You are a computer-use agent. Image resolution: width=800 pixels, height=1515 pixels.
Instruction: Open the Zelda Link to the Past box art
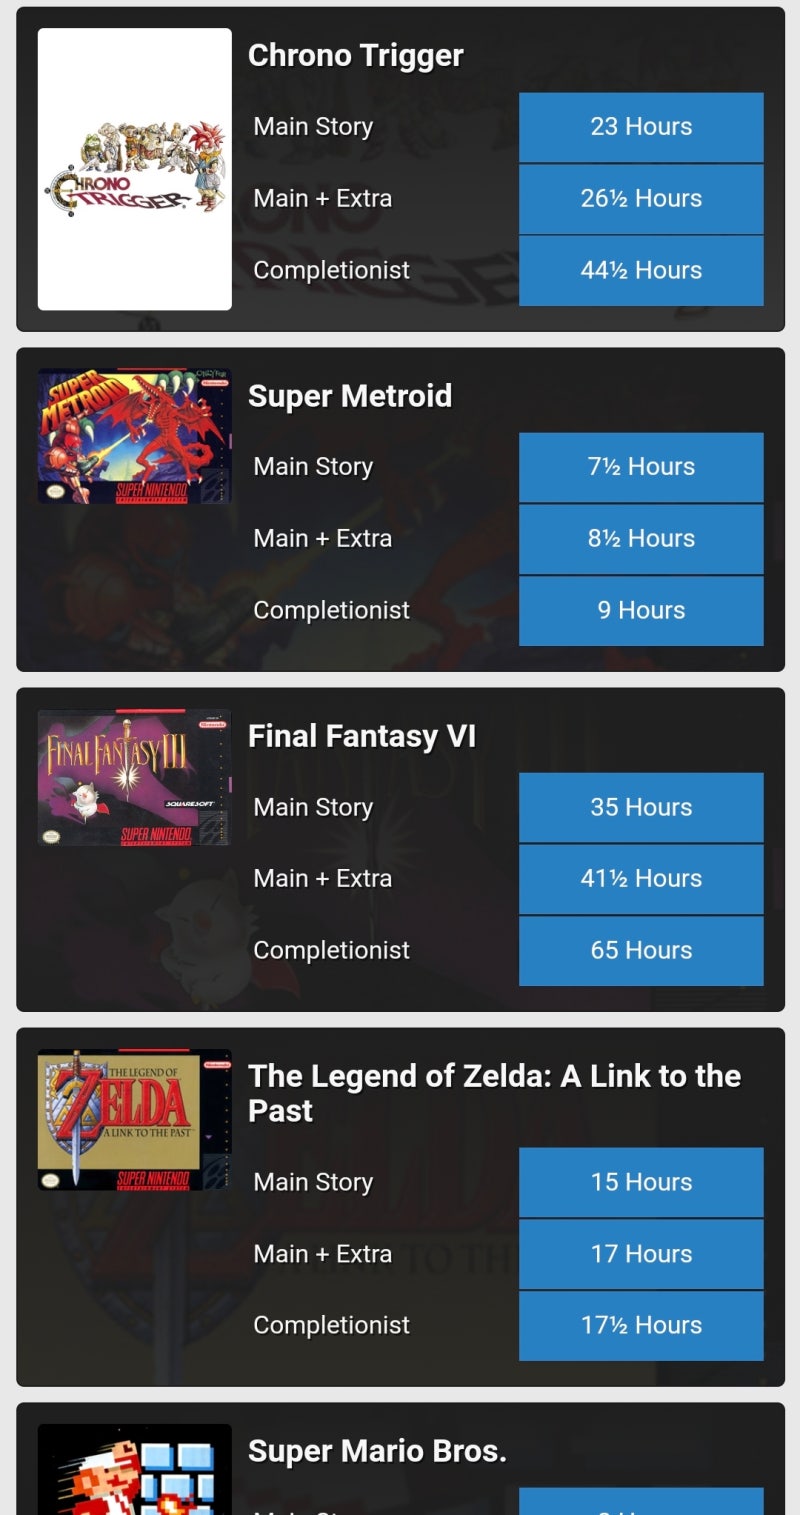pos(135,1120)
